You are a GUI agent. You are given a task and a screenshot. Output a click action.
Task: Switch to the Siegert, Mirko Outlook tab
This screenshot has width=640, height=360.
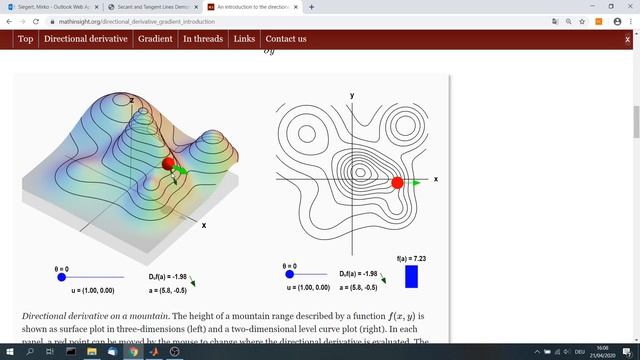click(53, 7)
